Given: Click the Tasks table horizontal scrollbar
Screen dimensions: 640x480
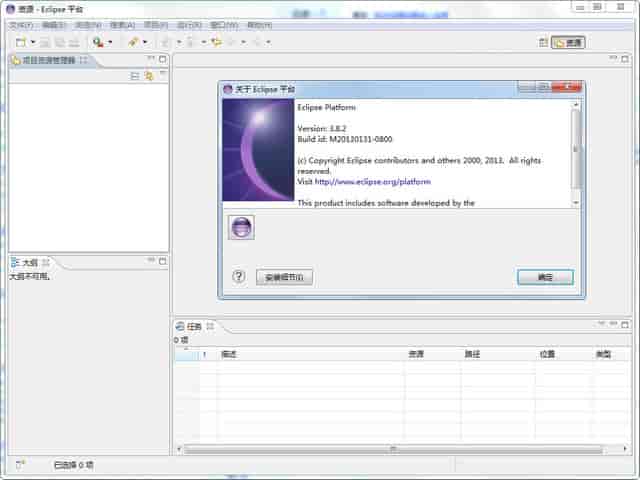Looking at the screenshot, I should (x=393, y=449).
